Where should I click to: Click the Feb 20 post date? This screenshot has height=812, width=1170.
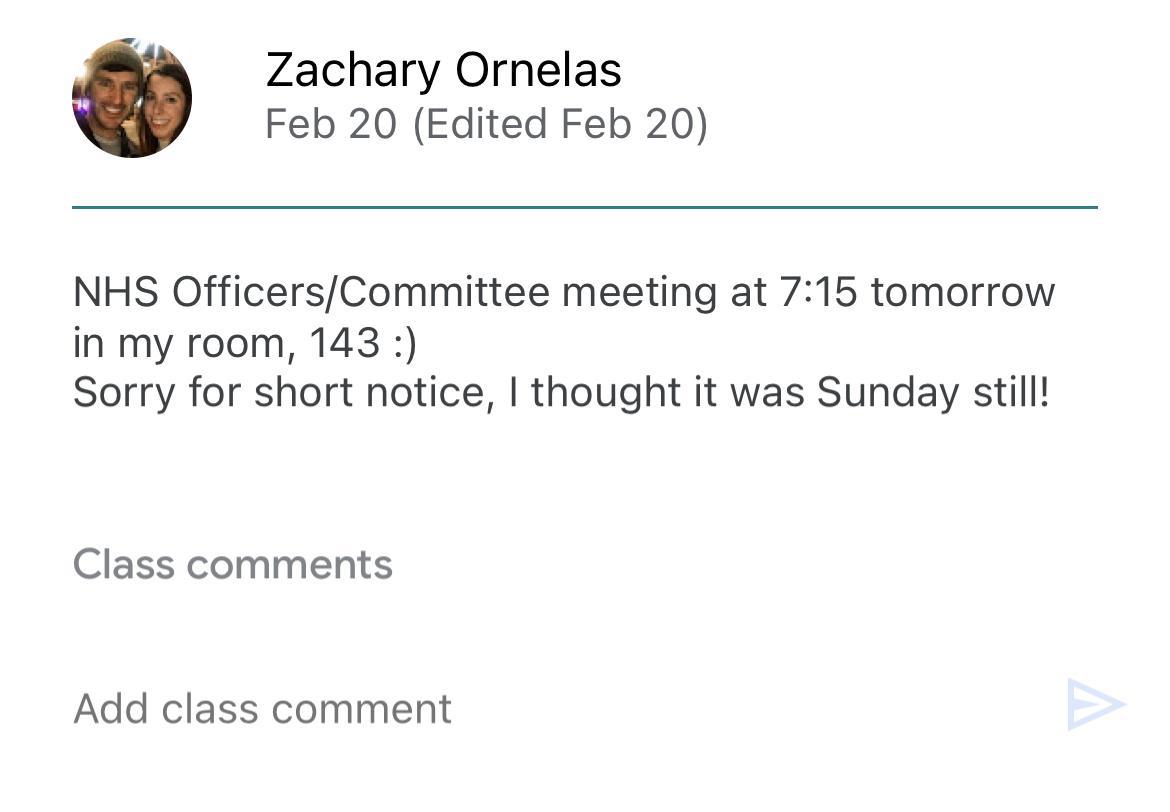point(330,125)
